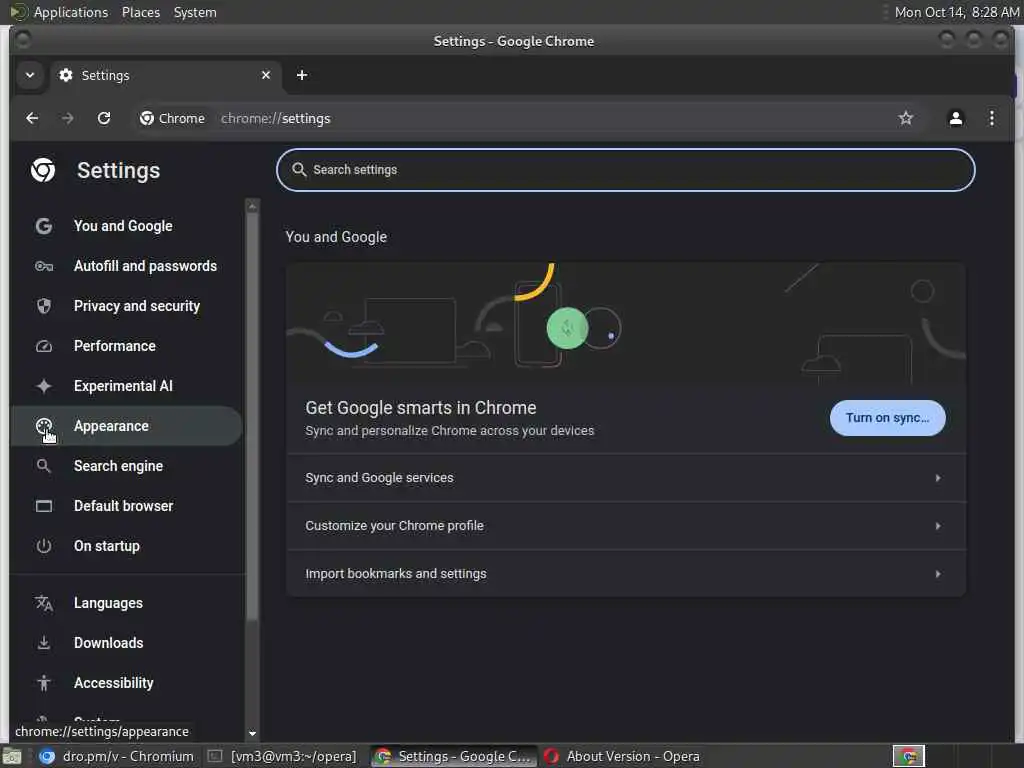Open the Places menu
Viewport: 1024px width, 768px height.
[140, 12]
